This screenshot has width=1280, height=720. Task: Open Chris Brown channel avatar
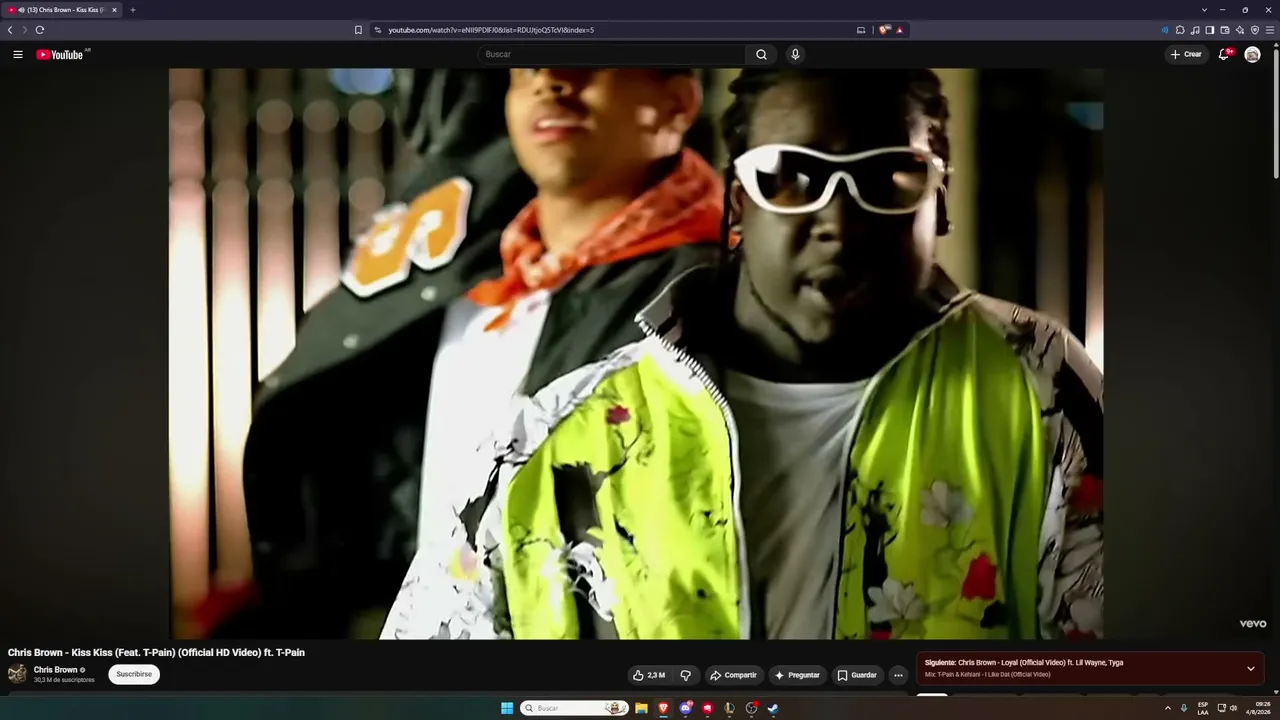(17, 674)
